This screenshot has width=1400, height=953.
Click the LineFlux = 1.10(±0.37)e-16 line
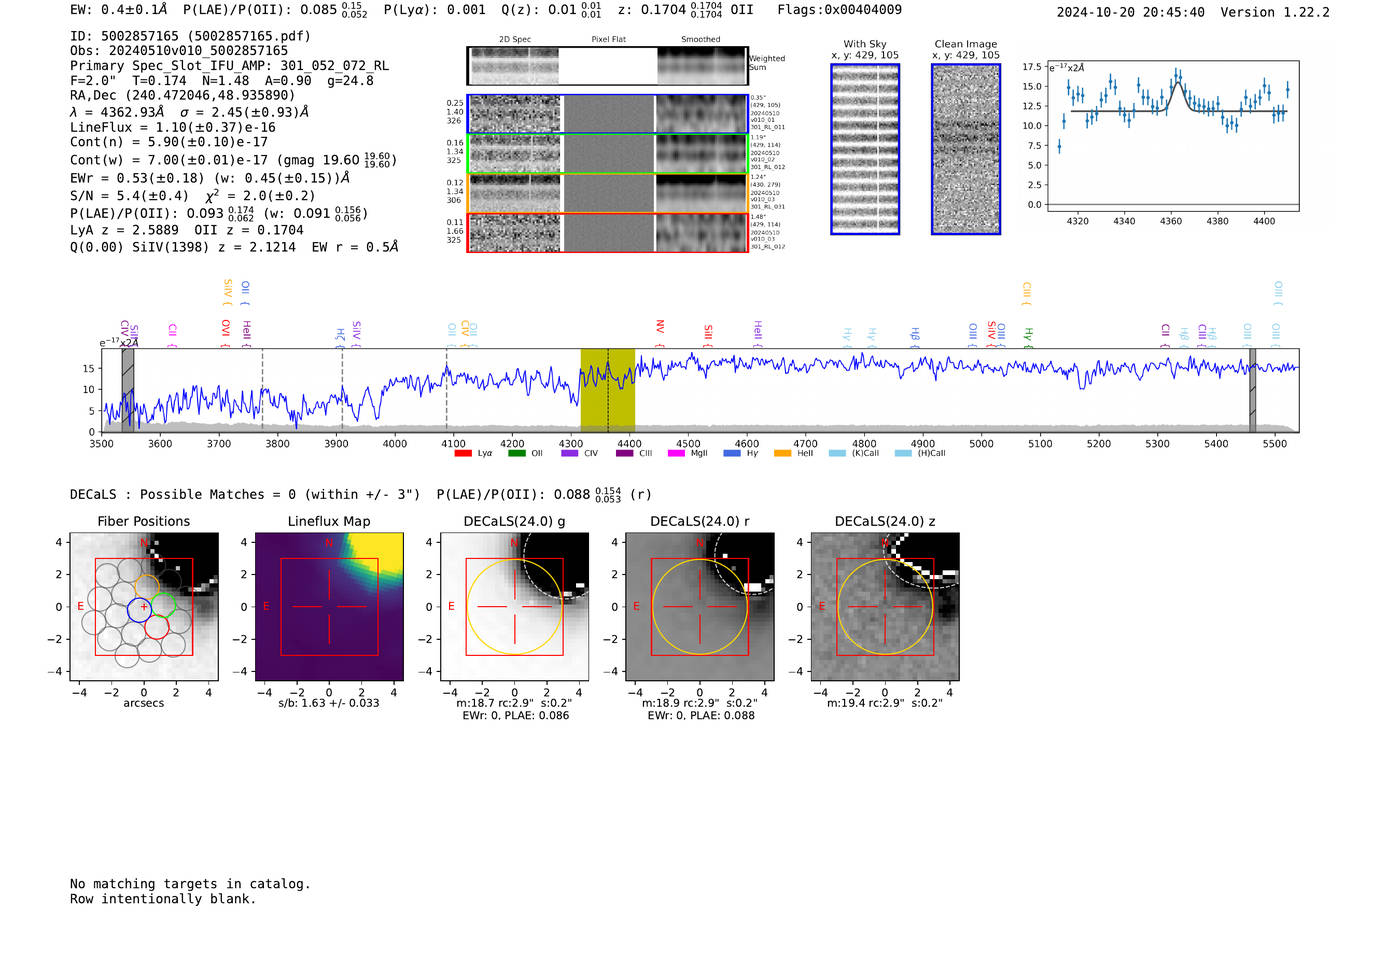click(x=172, y=127)
